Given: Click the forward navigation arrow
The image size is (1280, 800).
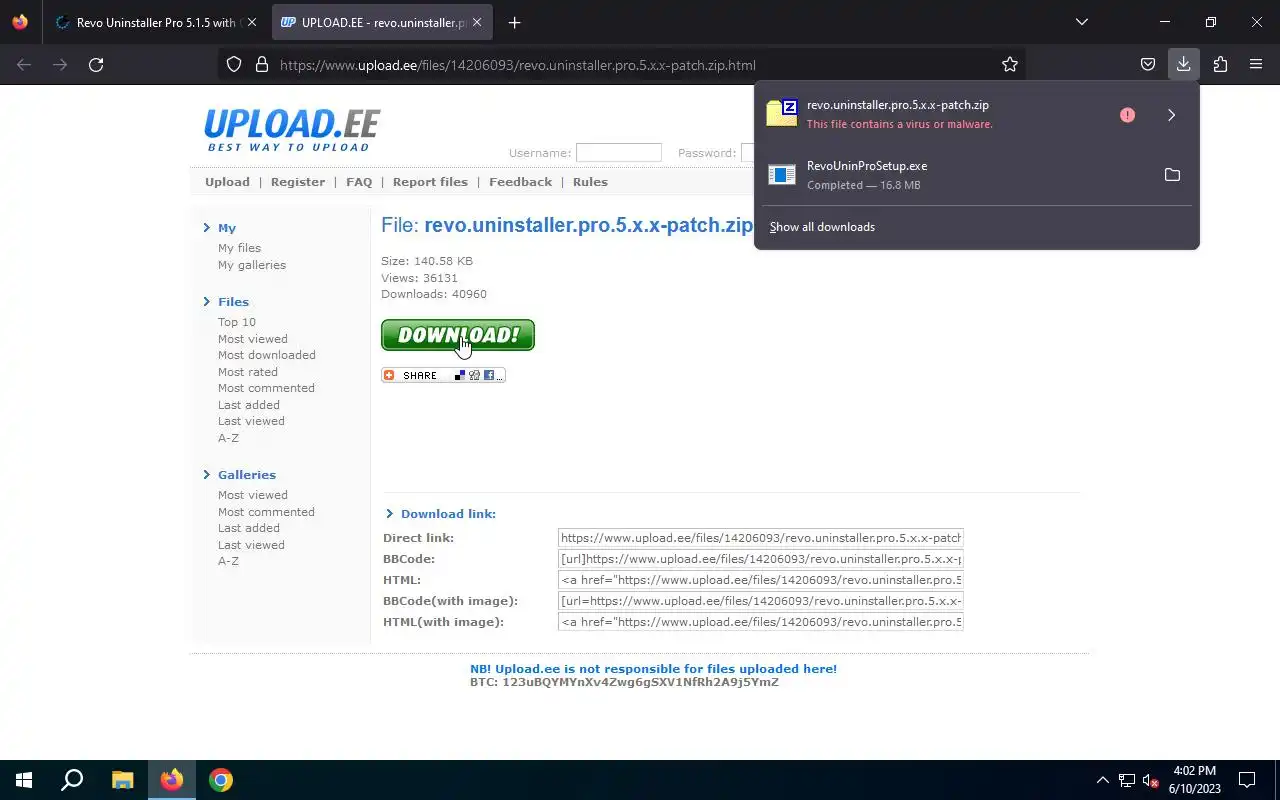Looking at the screenshot, I should [60, 65].
